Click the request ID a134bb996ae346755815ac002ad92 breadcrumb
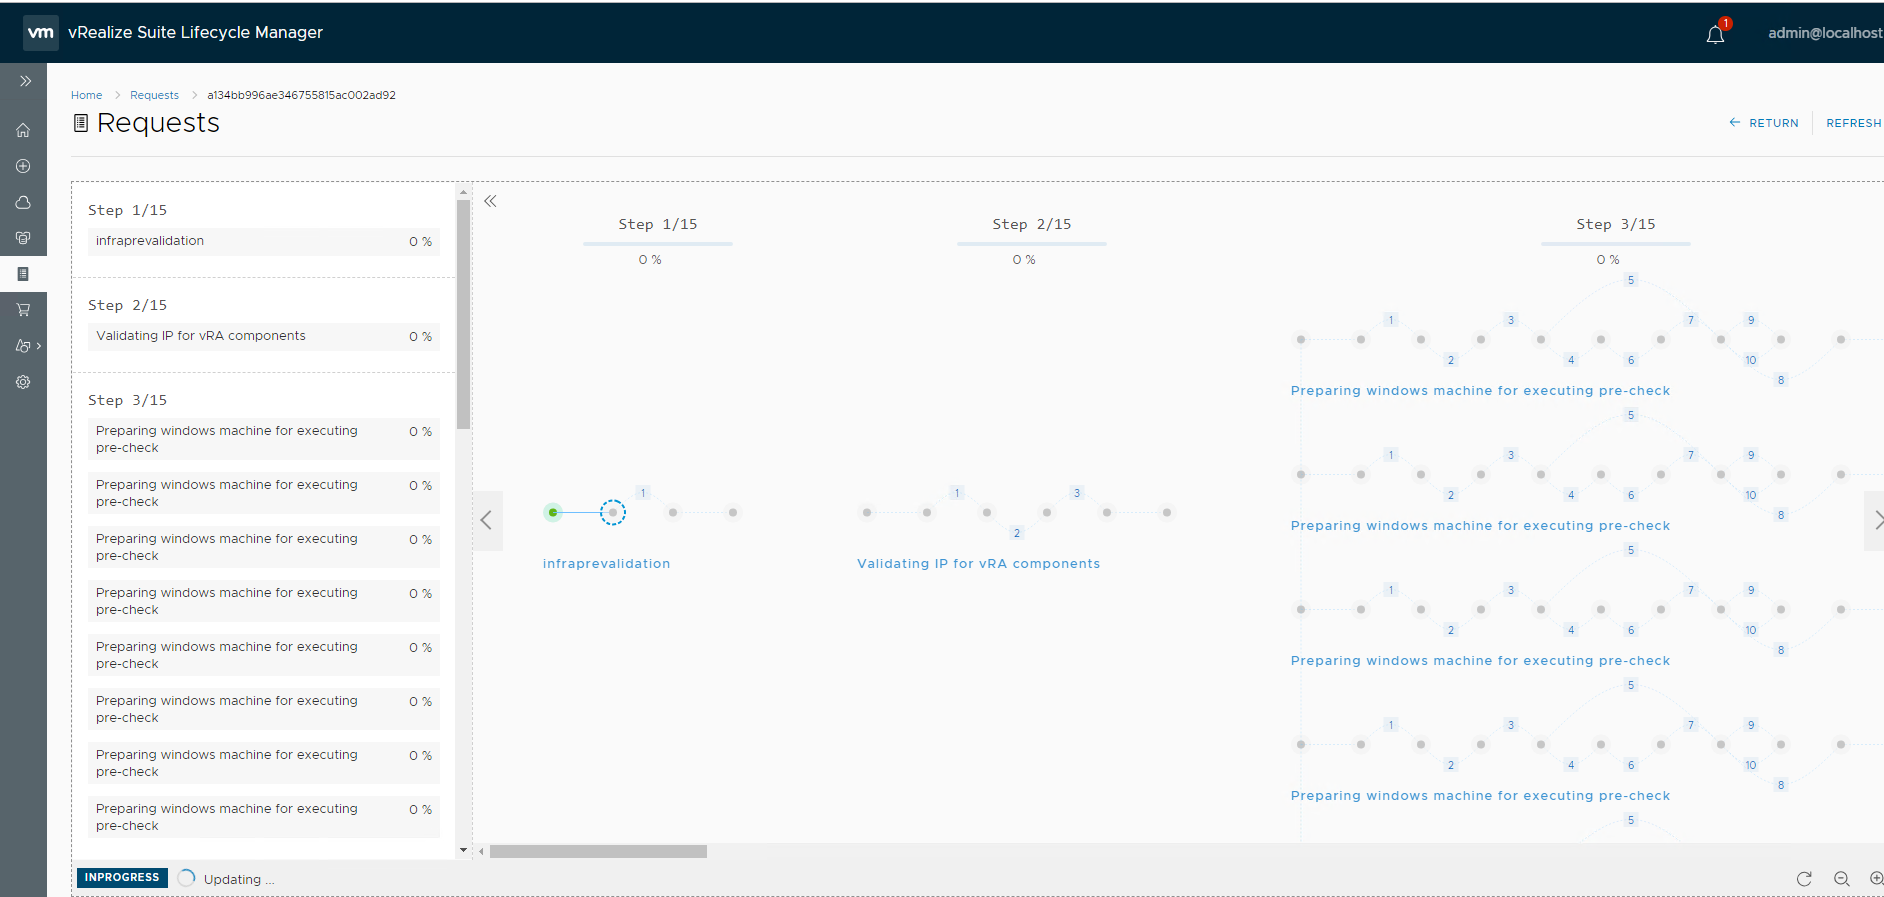 pos(301,95)
